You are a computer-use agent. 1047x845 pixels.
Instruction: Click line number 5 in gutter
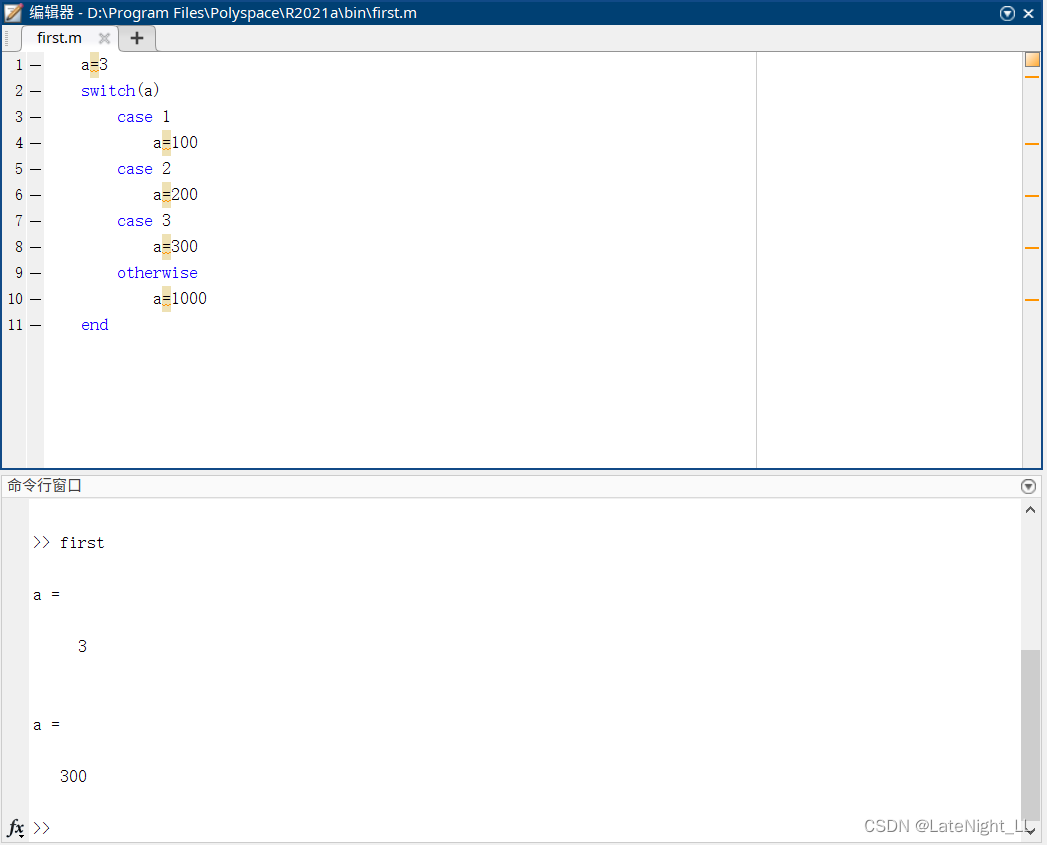(x=19, y=169)
